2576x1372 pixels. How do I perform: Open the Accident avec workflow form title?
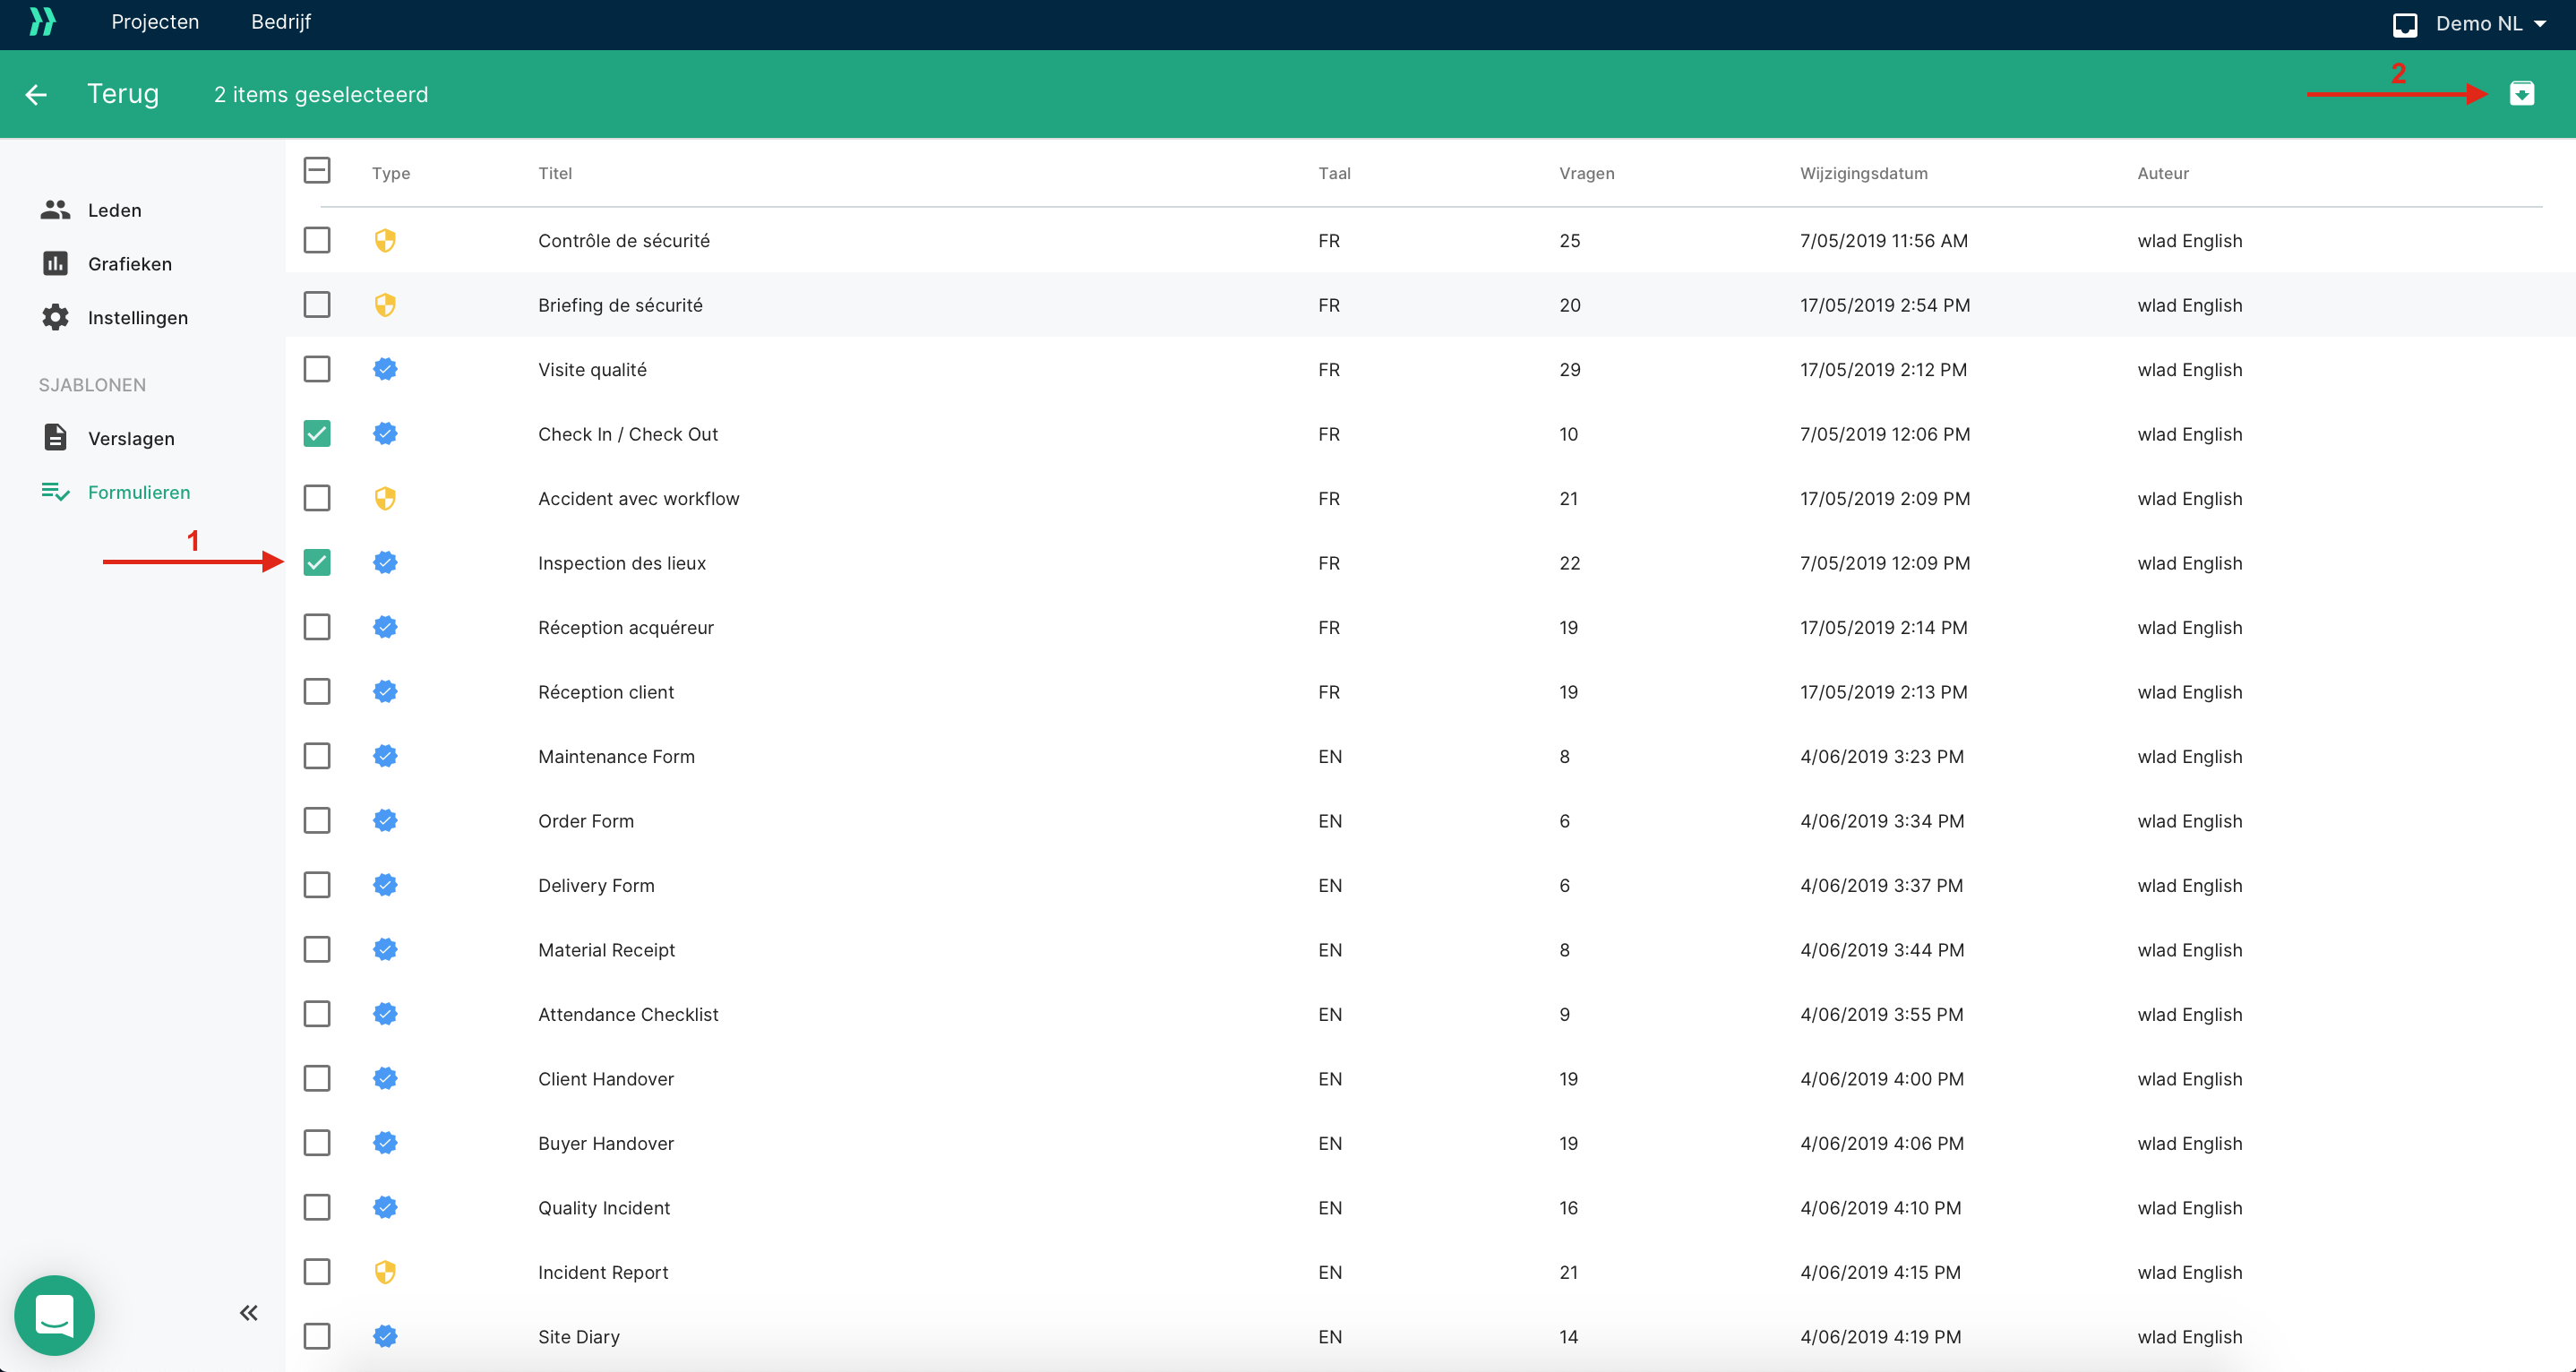[639, 499]
